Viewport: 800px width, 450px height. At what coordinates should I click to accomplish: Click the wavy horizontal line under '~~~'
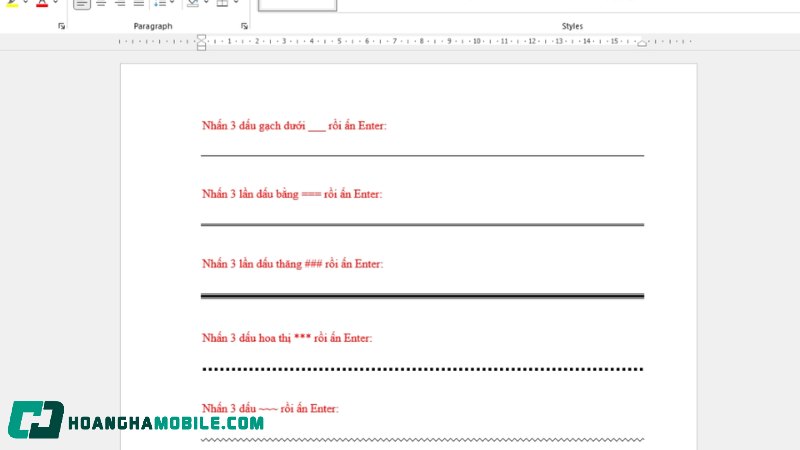coord(422,439)
